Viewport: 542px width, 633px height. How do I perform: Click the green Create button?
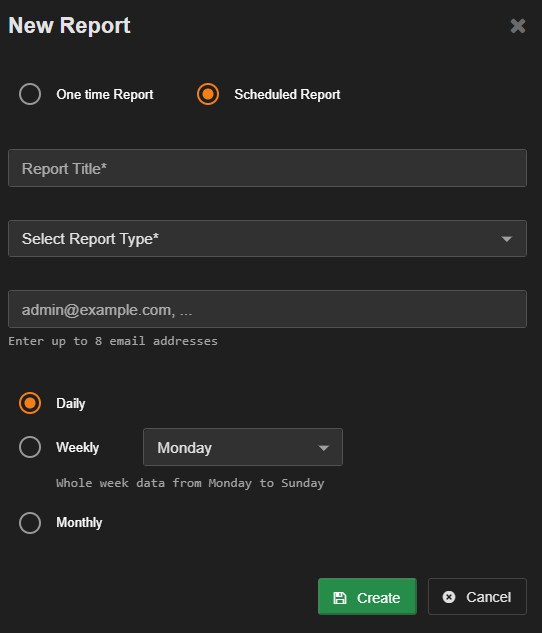pyautogui.click(x=367, y=597)
